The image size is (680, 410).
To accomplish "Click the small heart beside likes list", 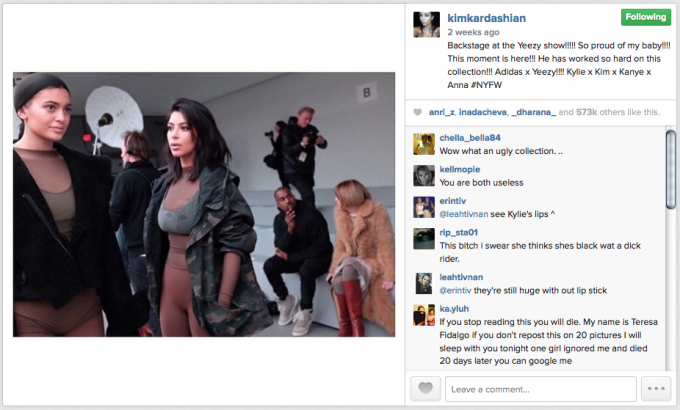I will 417,112.
